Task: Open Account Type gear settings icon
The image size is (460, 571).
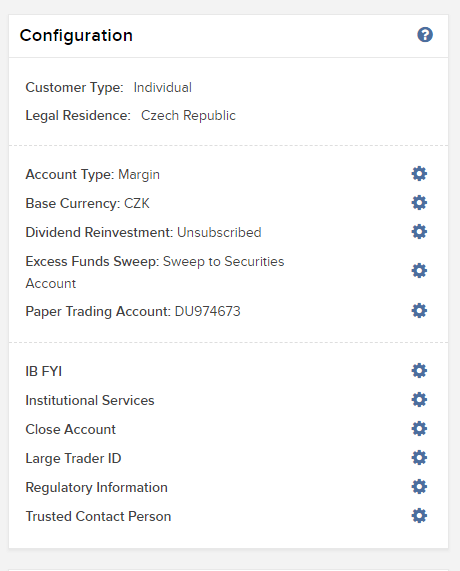Action: click(x=419, y=174)
